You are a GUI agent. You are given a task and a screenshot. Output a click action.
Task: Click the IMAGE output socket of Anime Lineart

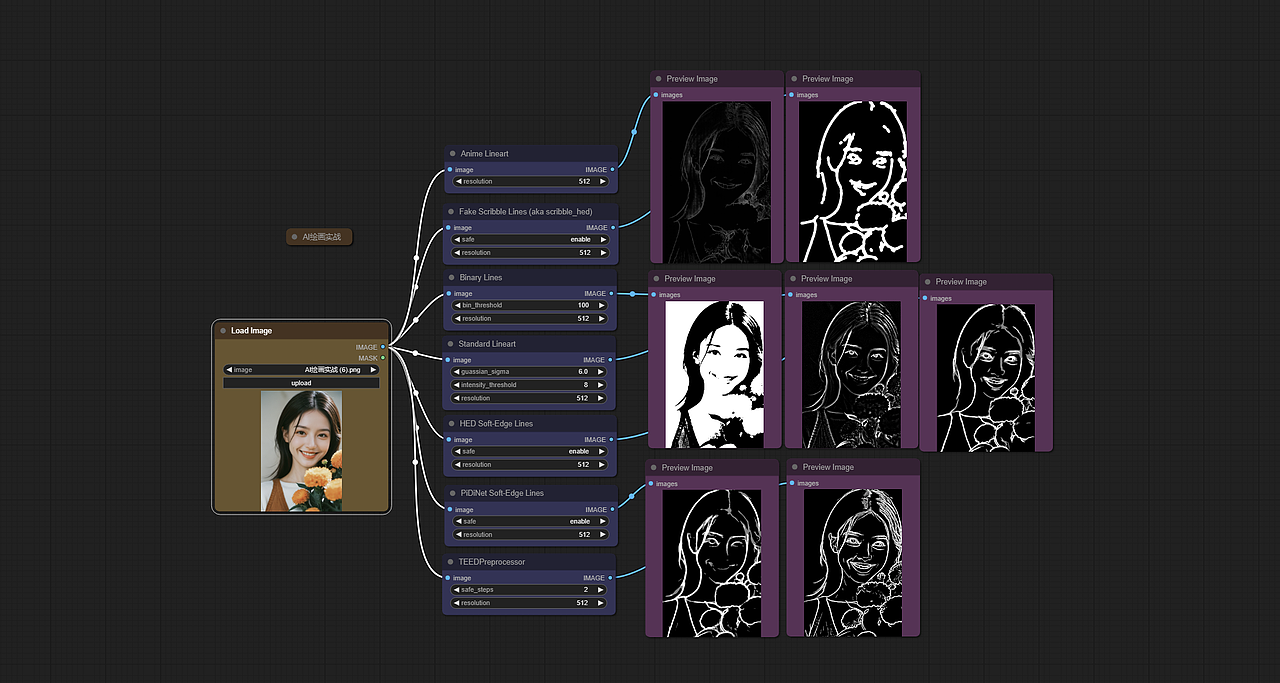612,170
